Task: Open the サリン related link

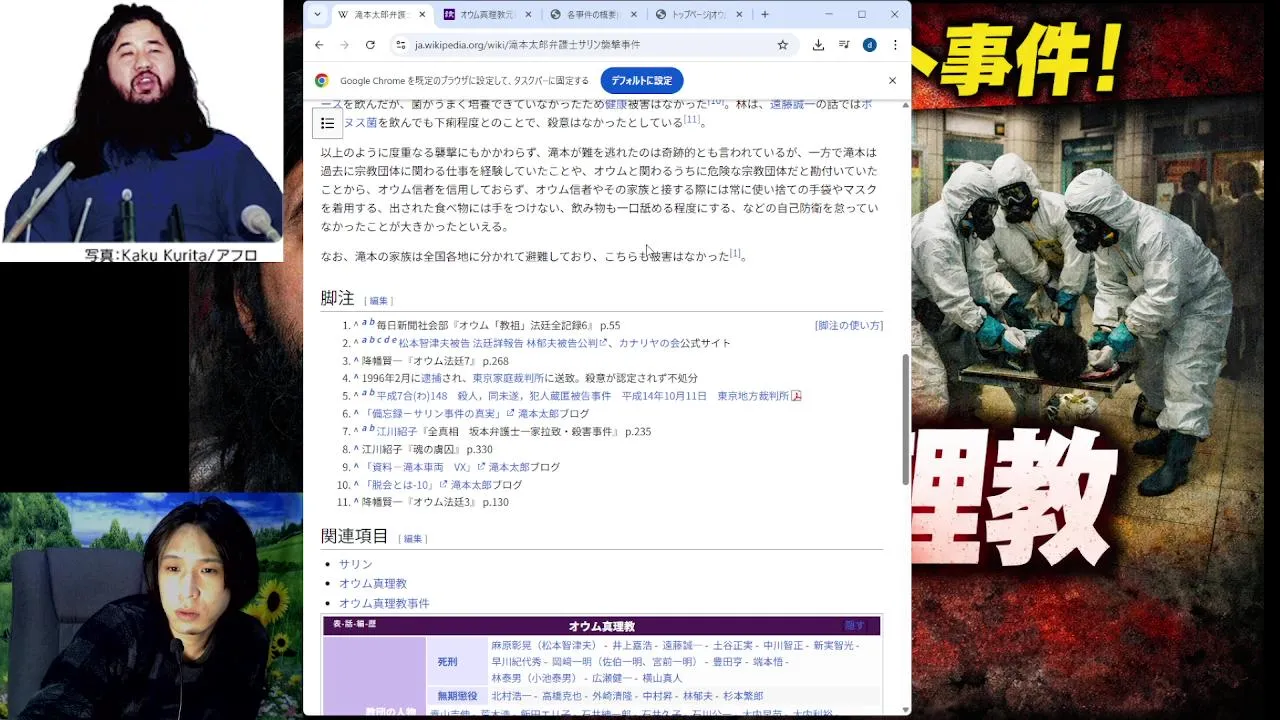Action: tap(355, 565)
